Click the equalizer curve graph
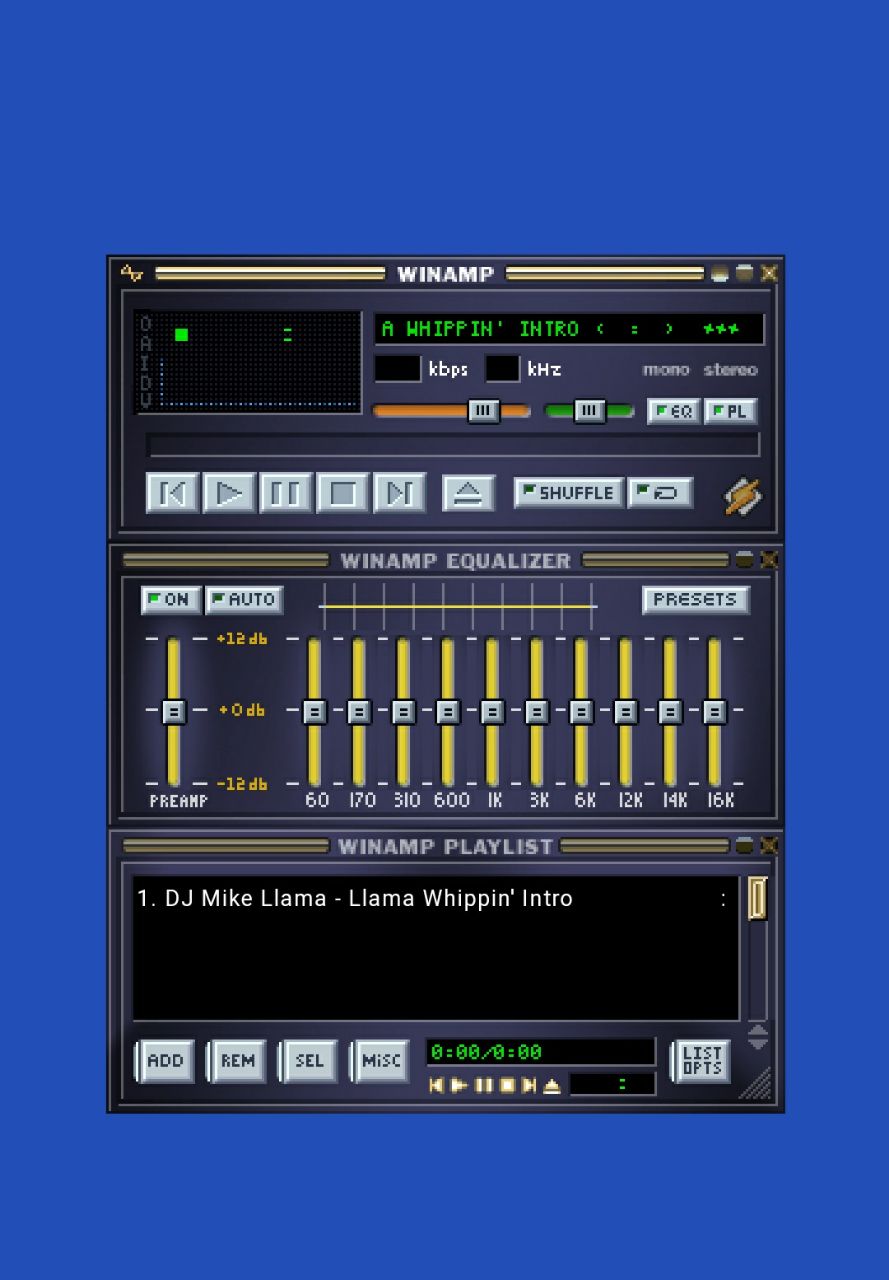The height and width of the screenshot is (1280, 889). [x=459, y=607]
